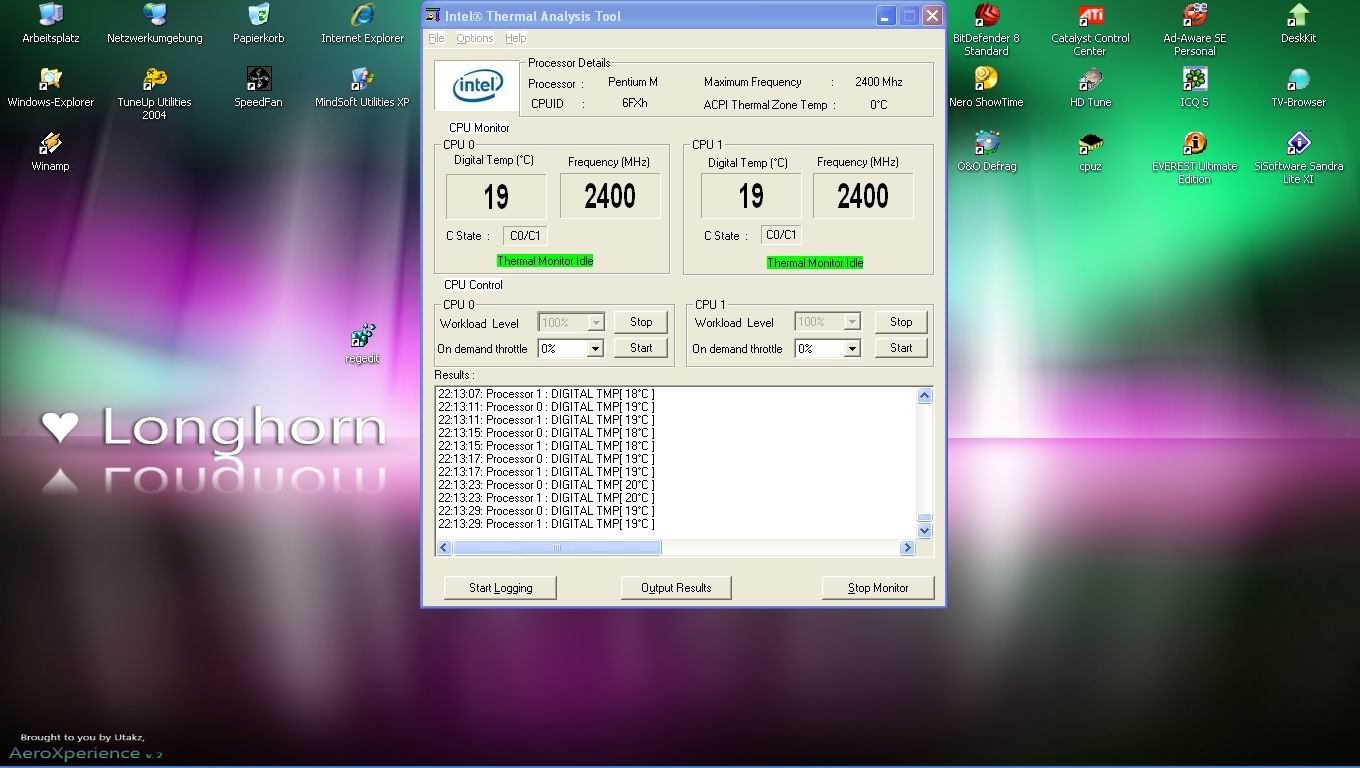Image resolution: width=1360 pixels, height=768 pixels.
Task: Launch the SpeedFan desktop icon
Action: (x=258, y=88)
